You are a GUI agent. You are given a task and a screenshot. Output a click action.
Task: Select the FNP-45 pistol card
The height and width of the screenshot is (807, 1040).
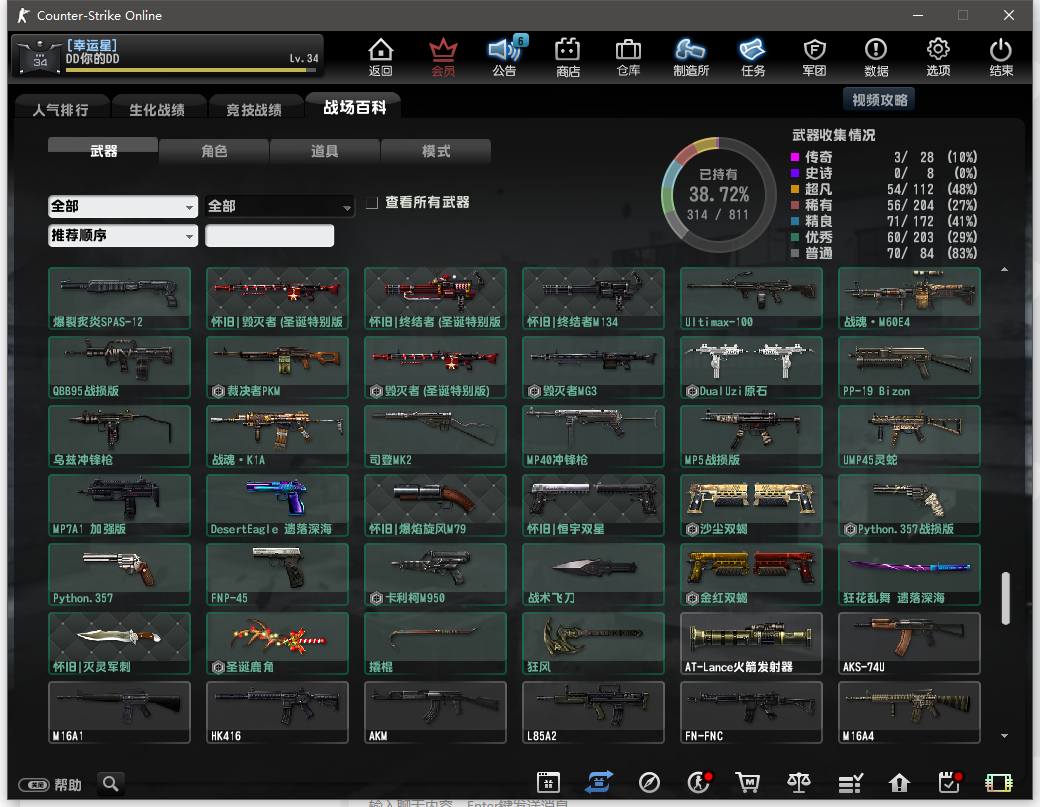277,574
